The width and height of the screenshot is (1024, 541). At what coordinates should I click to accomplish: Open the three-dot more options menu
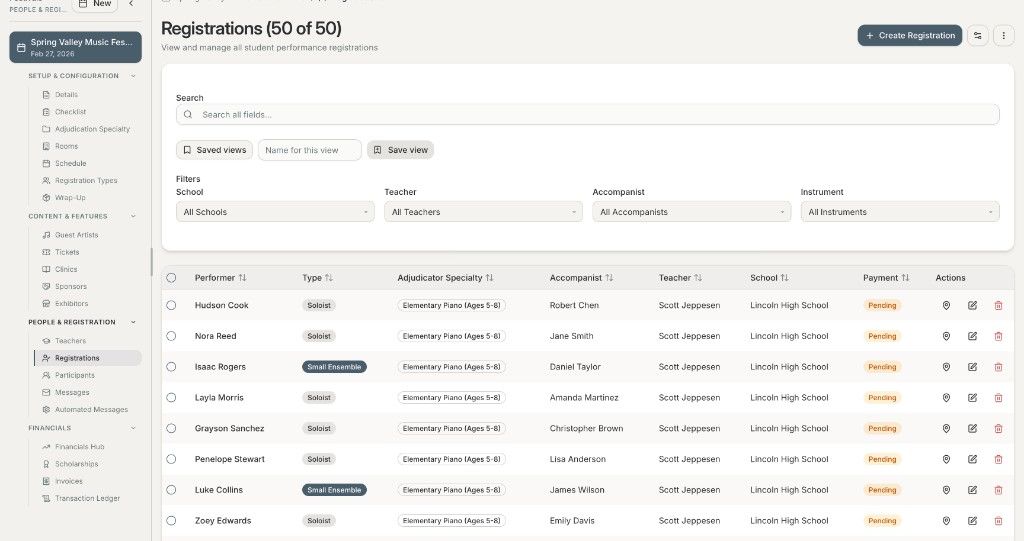[x=1003, y=36]
